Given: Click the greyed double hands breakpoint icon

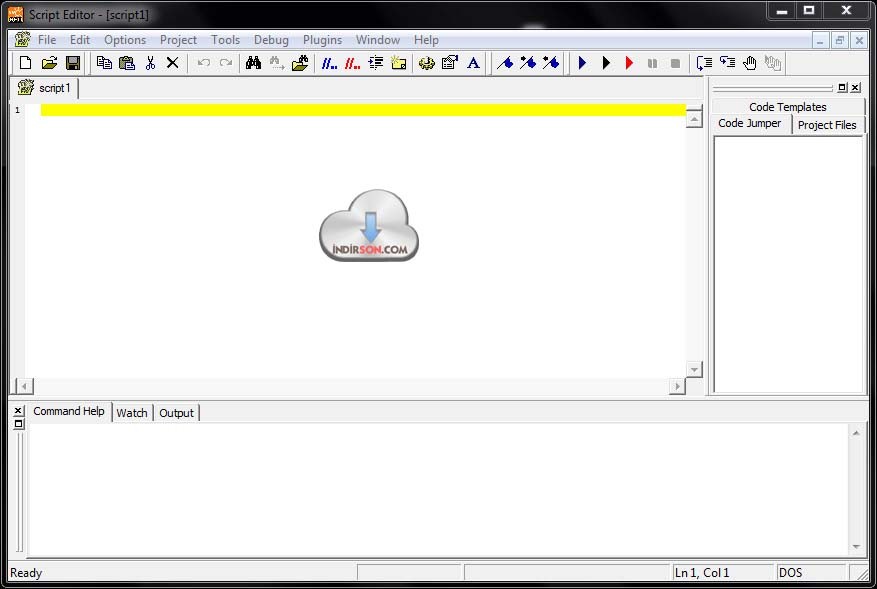Looking at the screenshot, I should [773, 63].
